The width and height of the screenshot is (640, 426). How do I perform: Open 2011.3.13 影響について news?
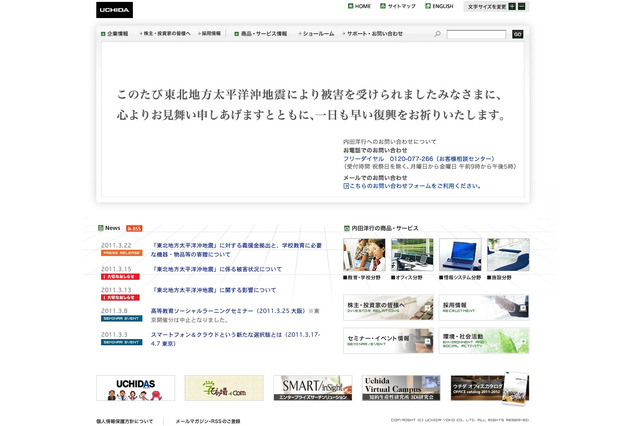(x=213, y=290)
